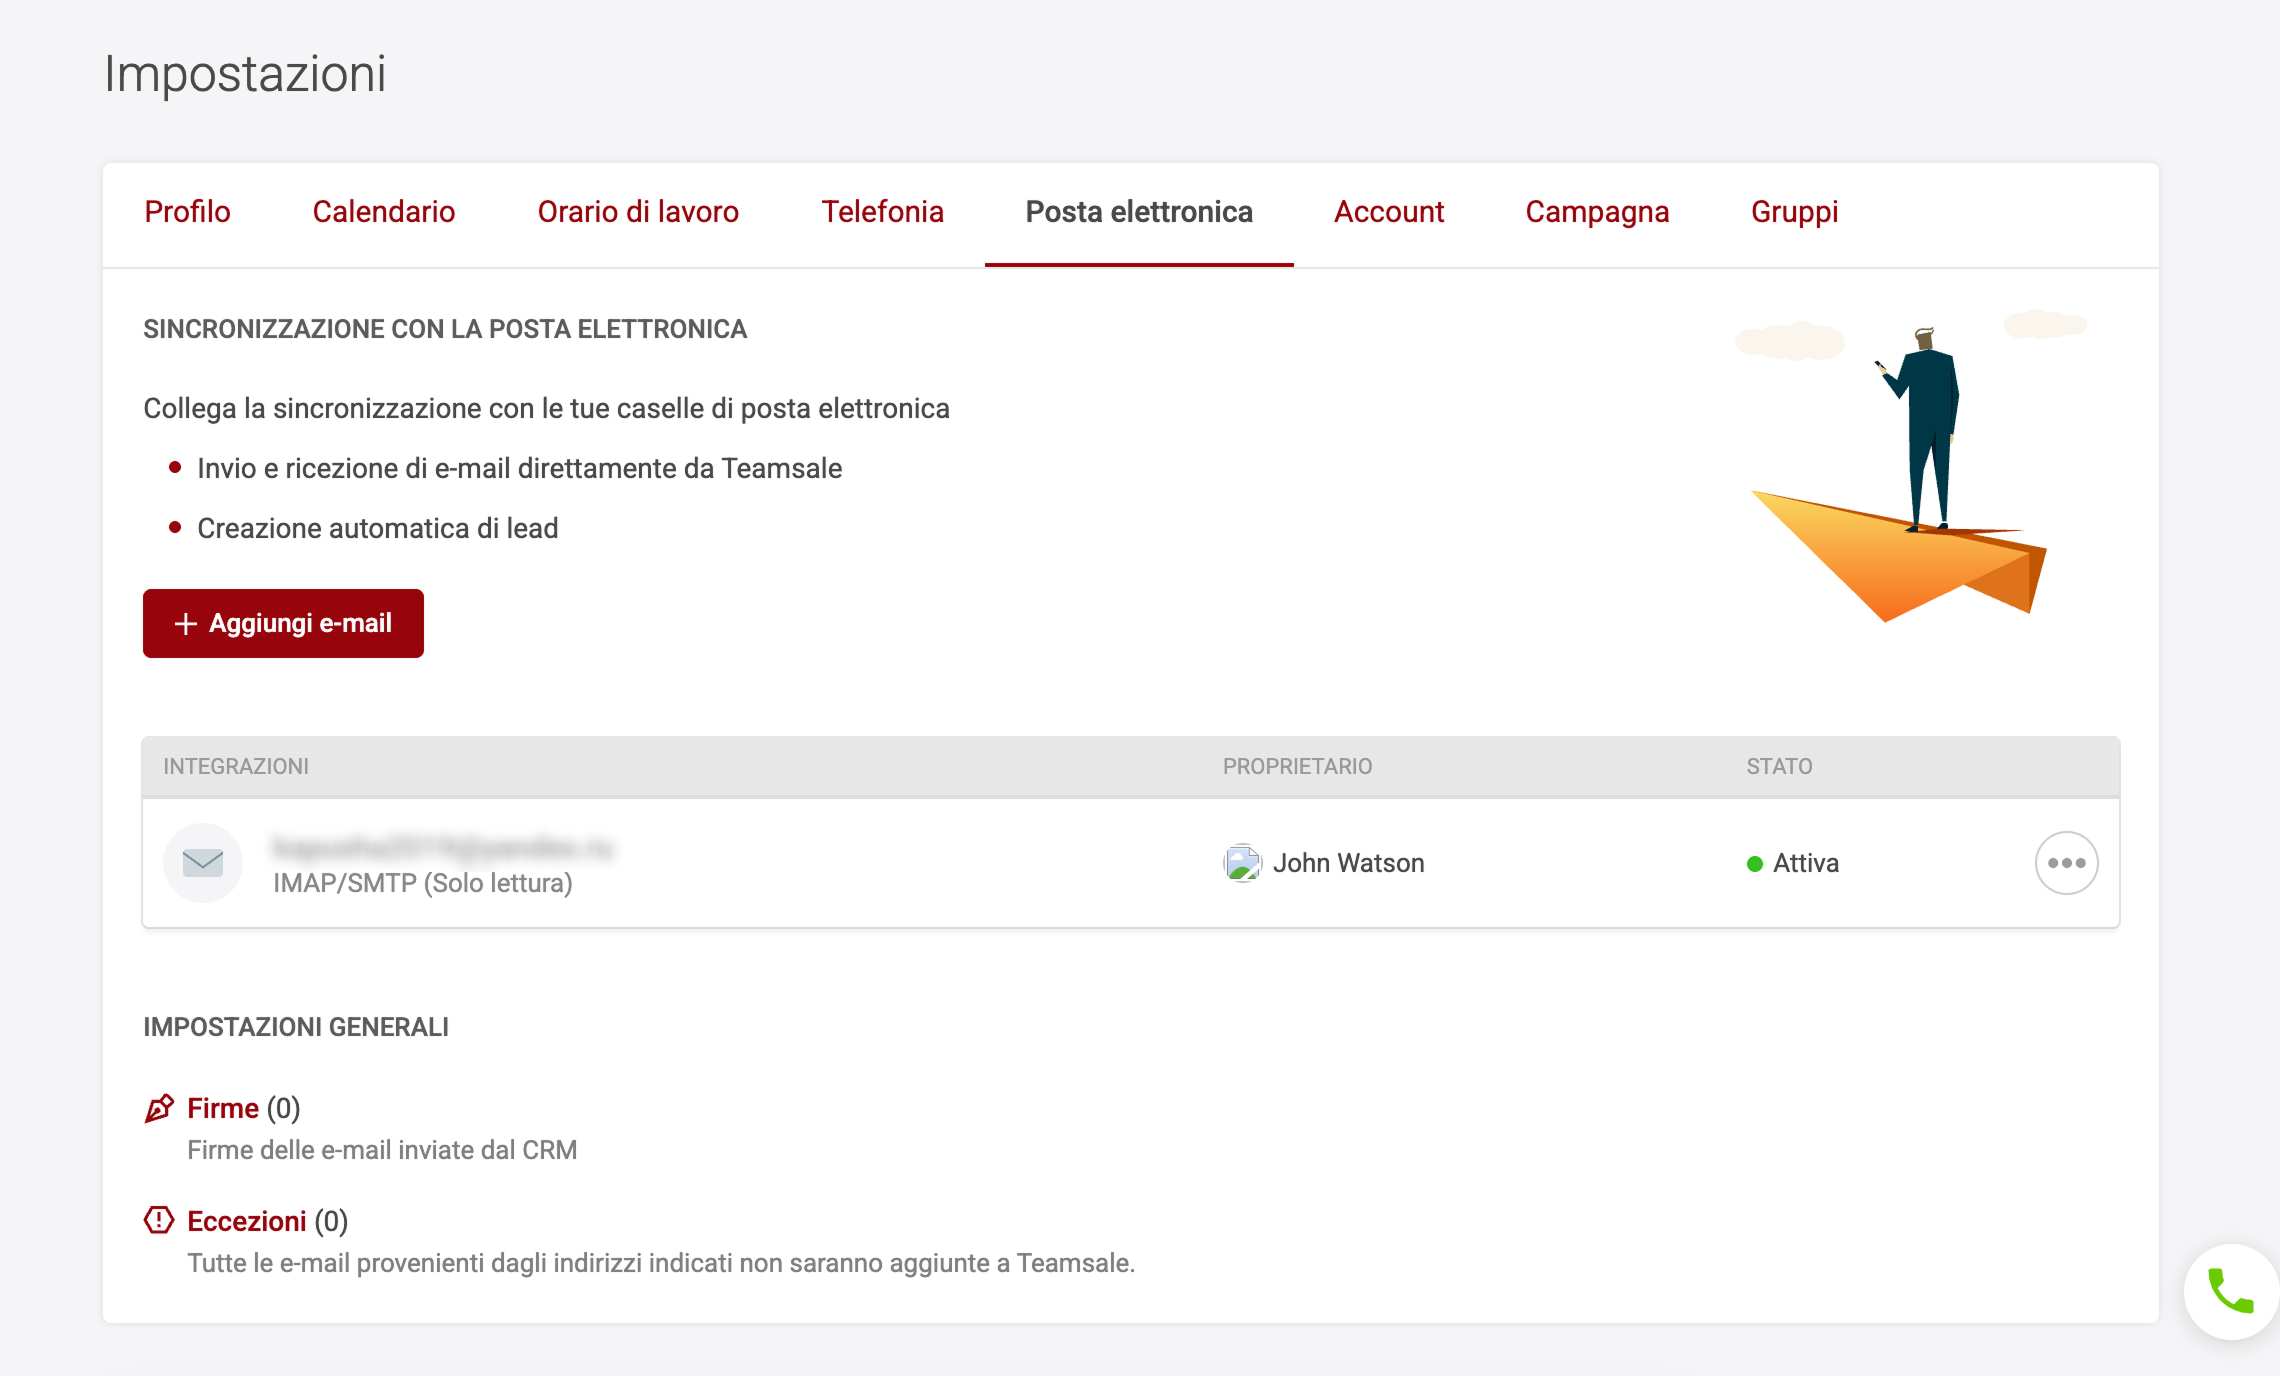Open the Account tab

[1388, 212]
